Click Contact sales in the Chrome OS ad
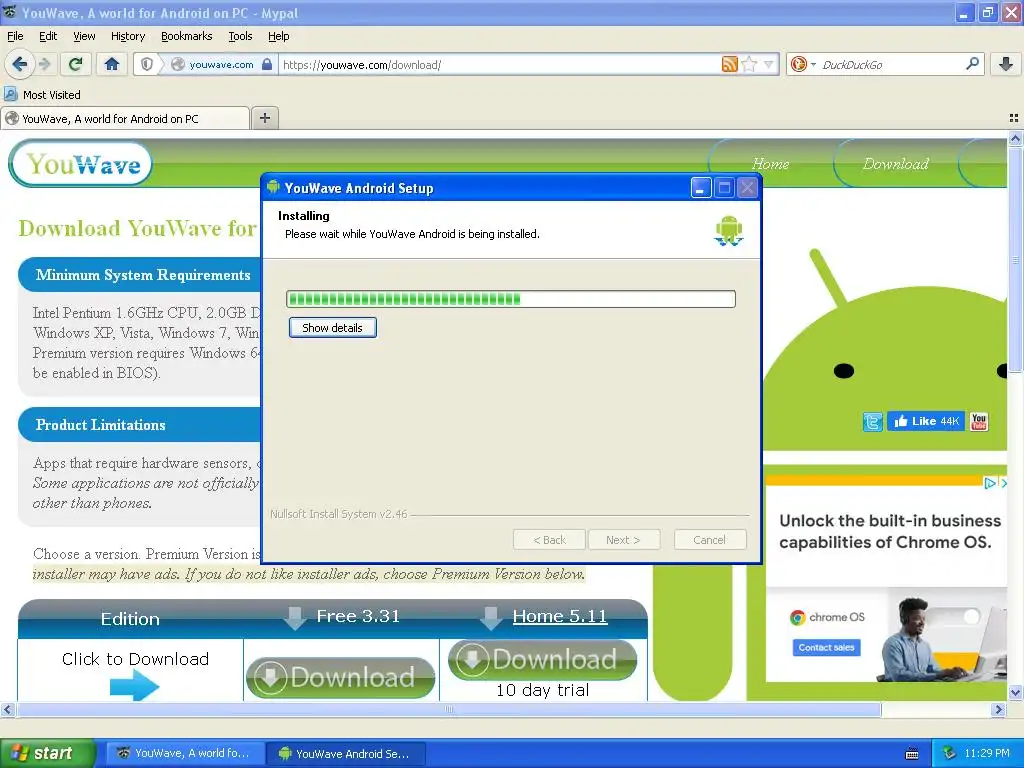 [826, 647]
